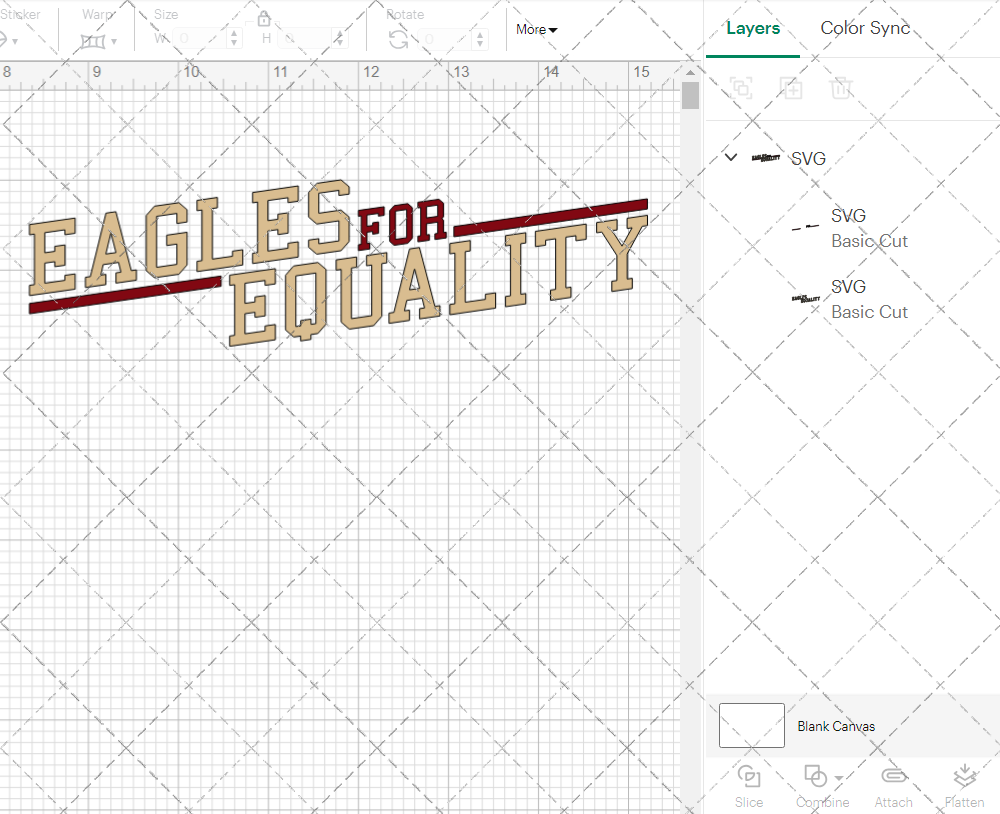The height and width of the screenshot is (814, 1000).
Task: Click the Blank Canvas color swatch
Action: click(x=751, y=726)
